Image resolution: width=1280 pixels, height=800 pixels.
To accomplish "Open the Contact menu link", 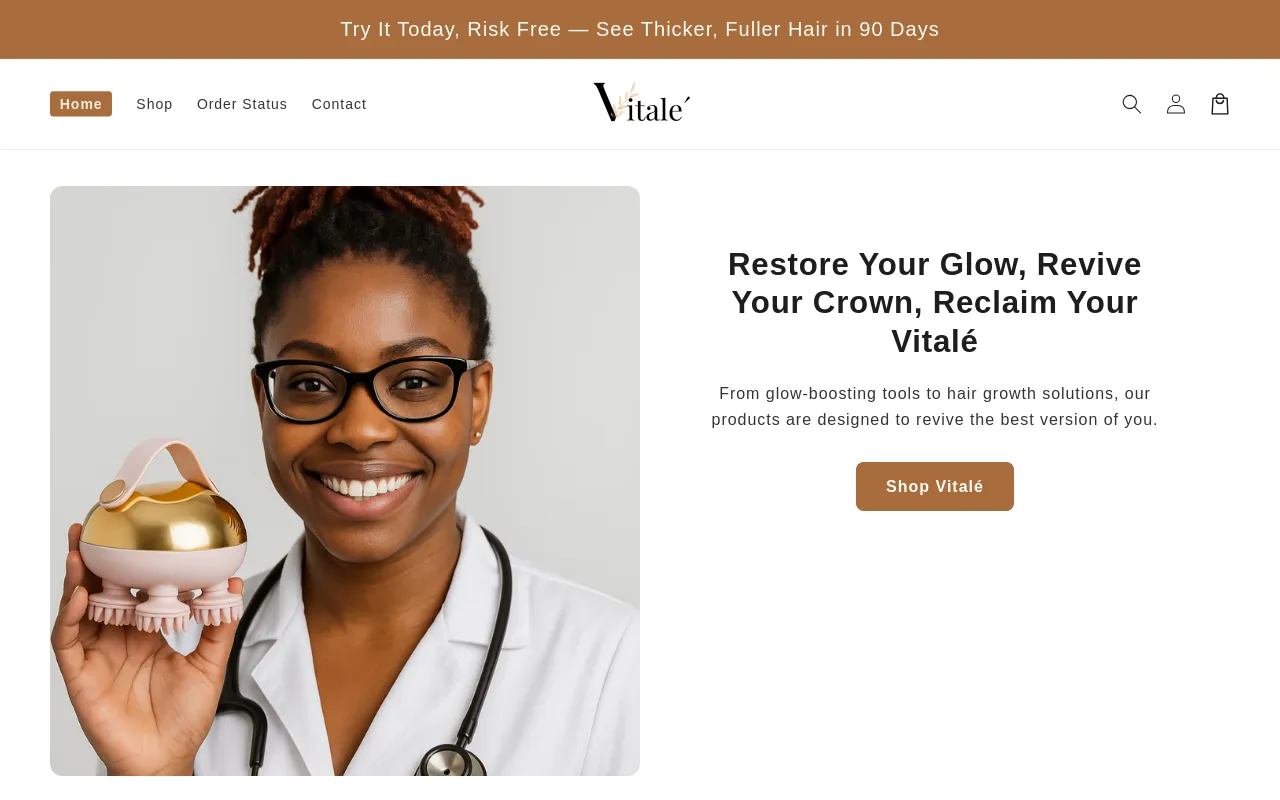I will click(339, 104).
